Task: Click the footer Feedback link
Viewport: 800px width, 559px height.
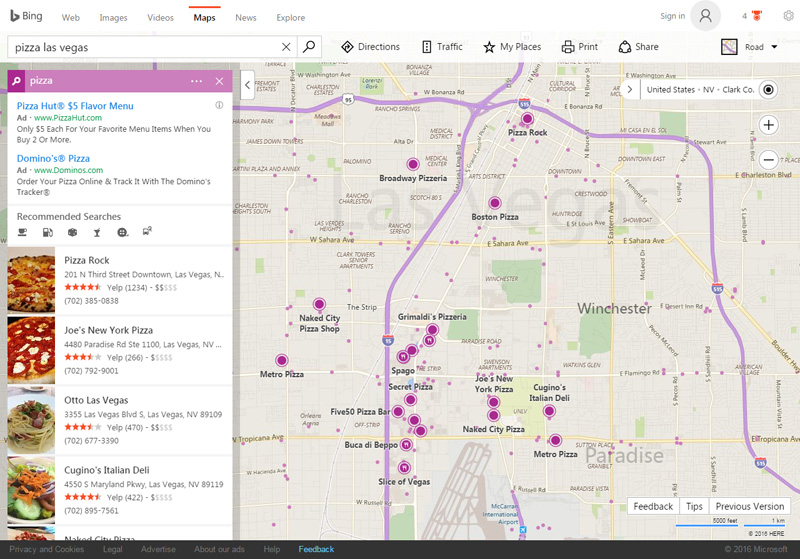Action: 316,549
